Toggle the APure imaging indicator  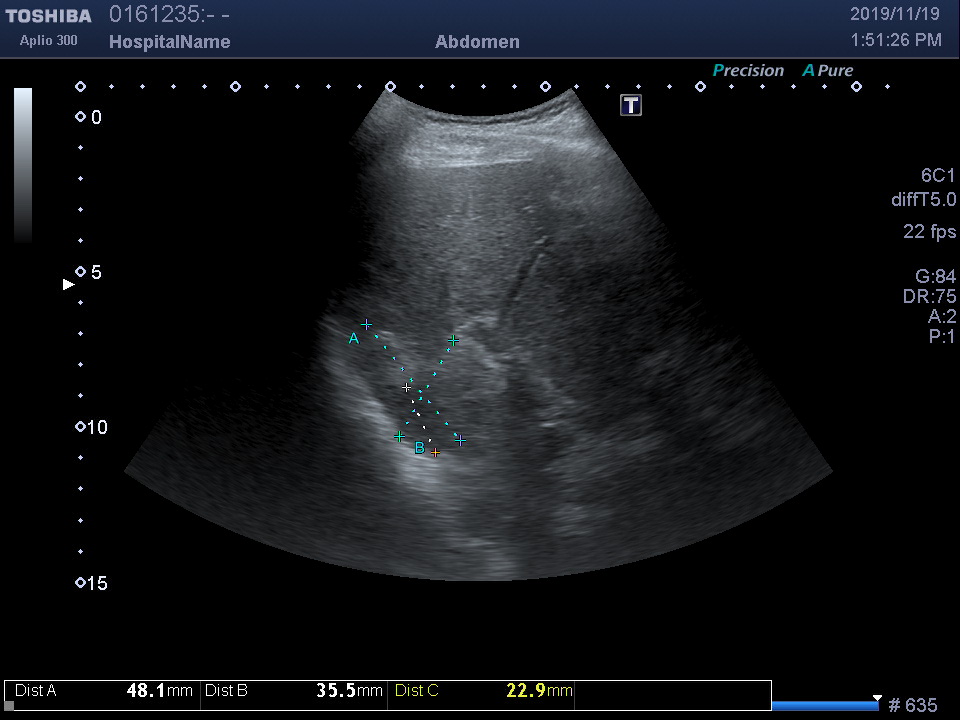(x=828, y=71)
